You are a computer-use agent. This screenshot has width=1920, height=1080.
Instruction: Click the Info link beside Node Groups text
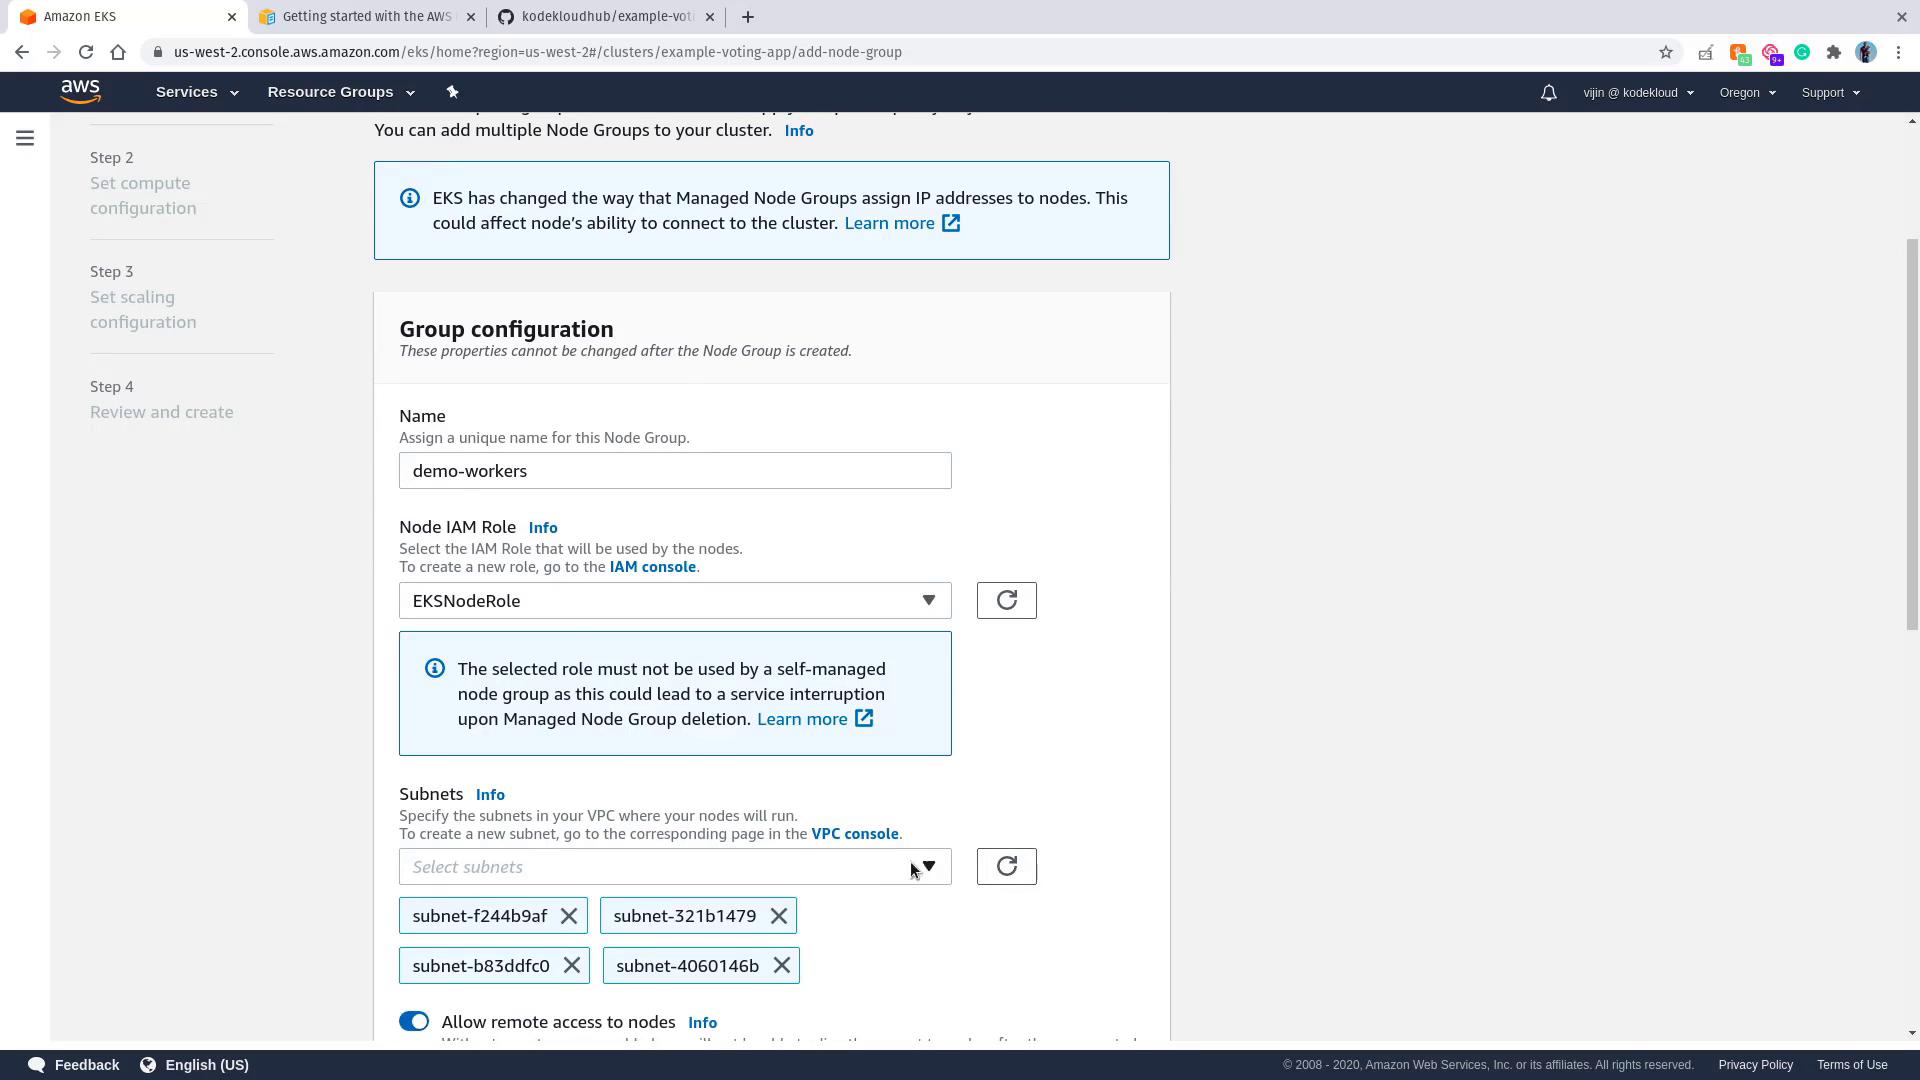(798, 131)
